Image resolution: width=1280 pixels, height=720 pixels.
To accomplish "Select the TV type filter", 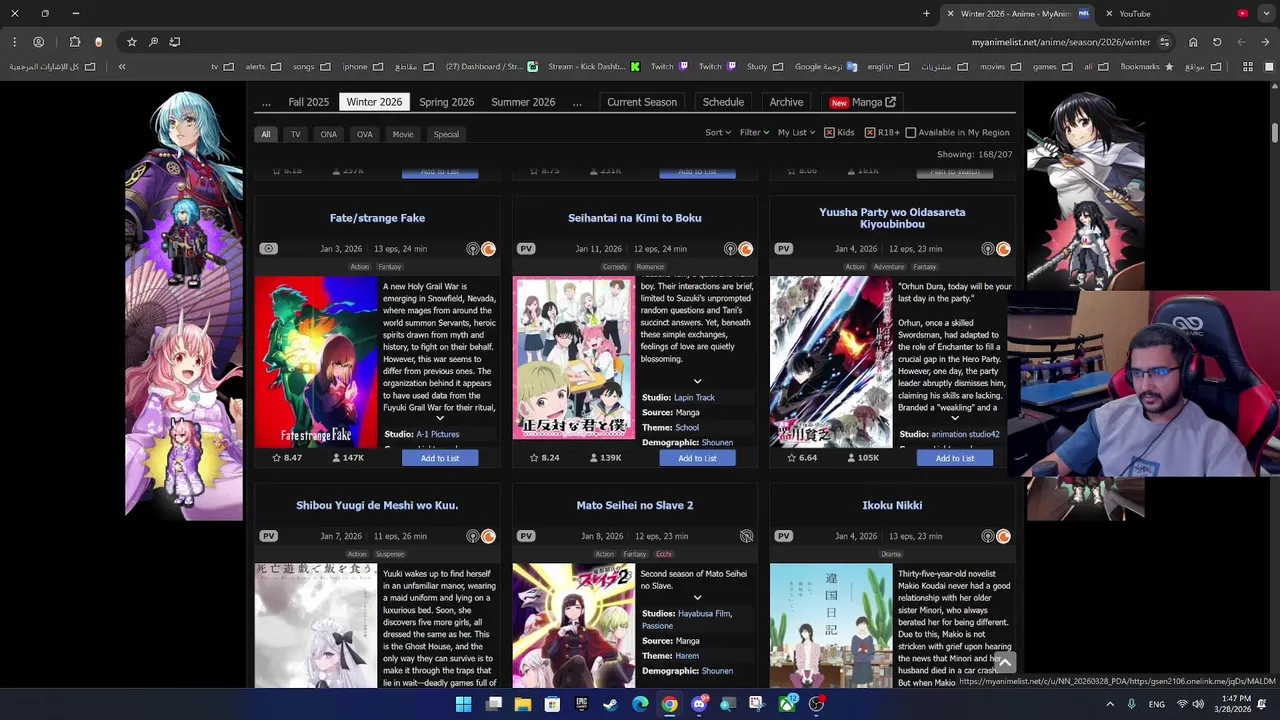I will (x=295, y=134).
